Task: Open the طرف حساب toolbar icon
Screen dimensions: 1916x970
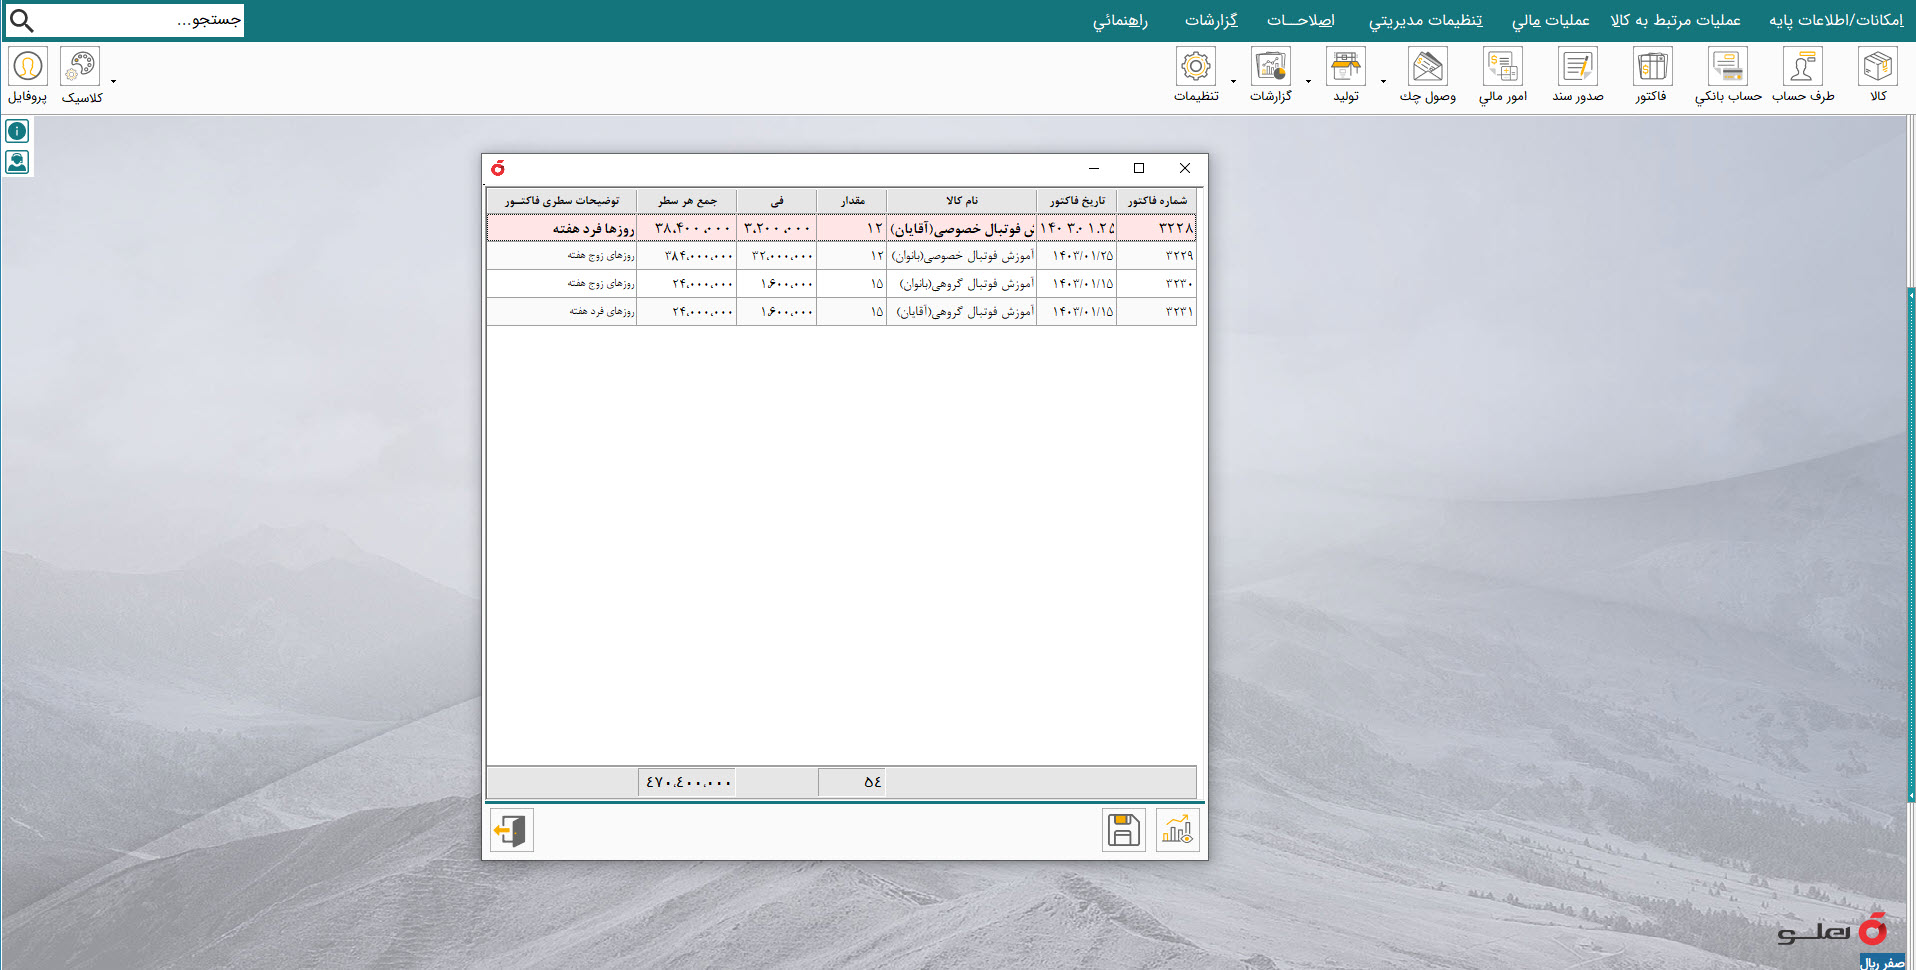Action: (x=1803, y=75)
